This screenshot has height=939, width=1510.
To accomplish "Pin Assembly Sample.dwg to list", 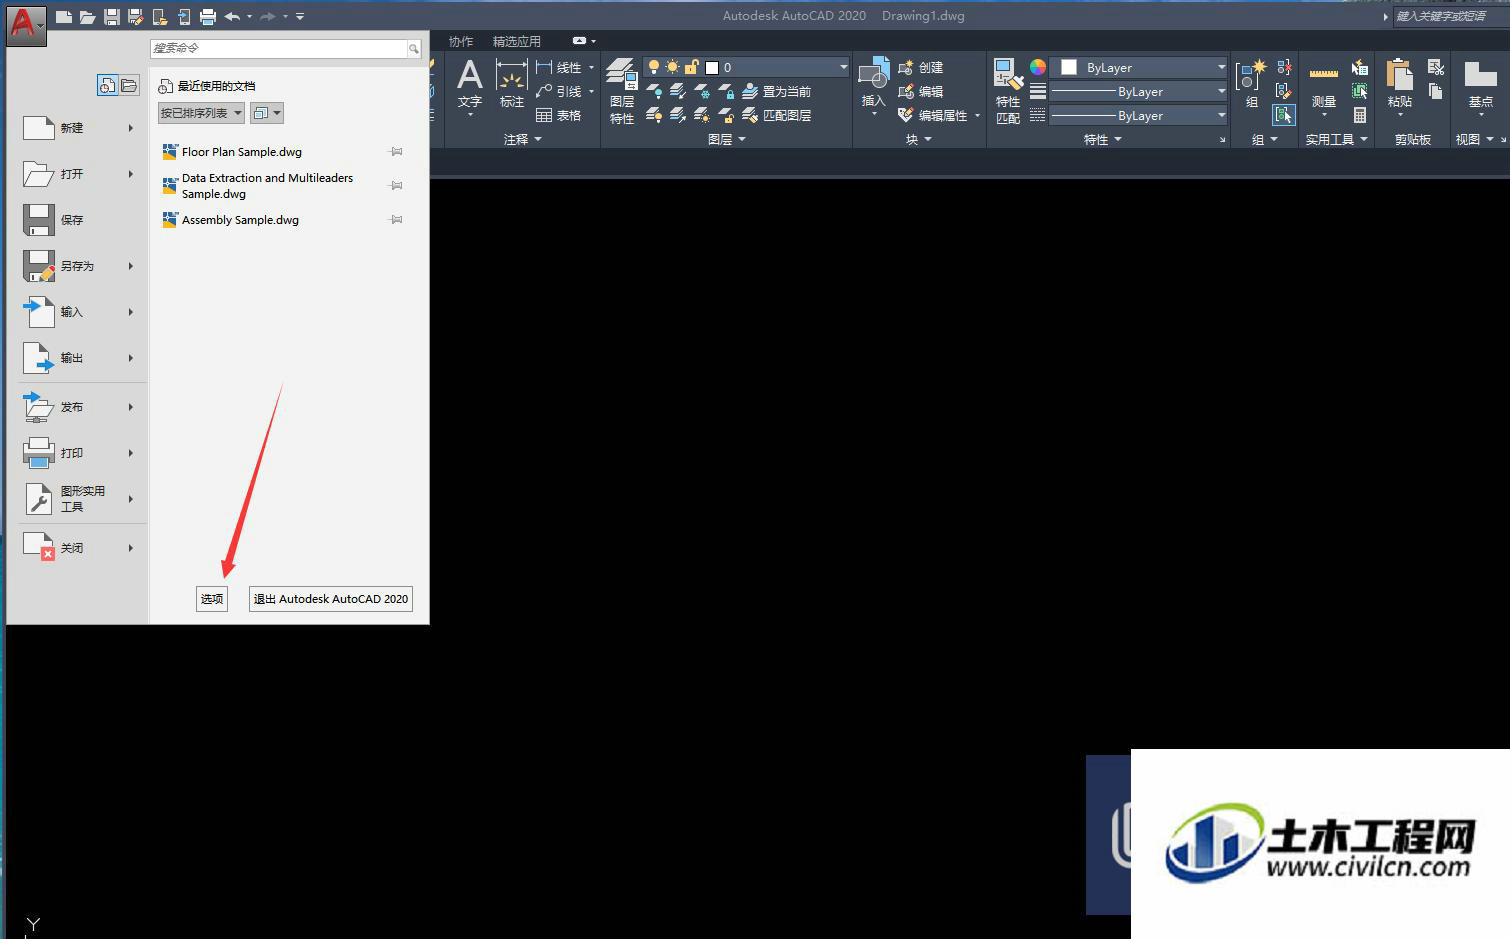I will pos(396,220).
